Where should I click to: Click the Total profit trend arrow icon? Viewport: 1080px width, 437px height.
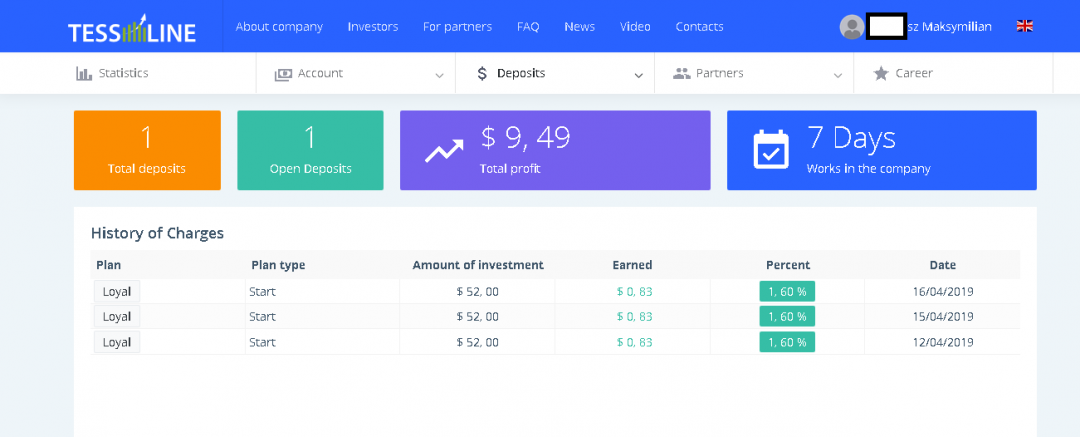click(x=444, y=150)
